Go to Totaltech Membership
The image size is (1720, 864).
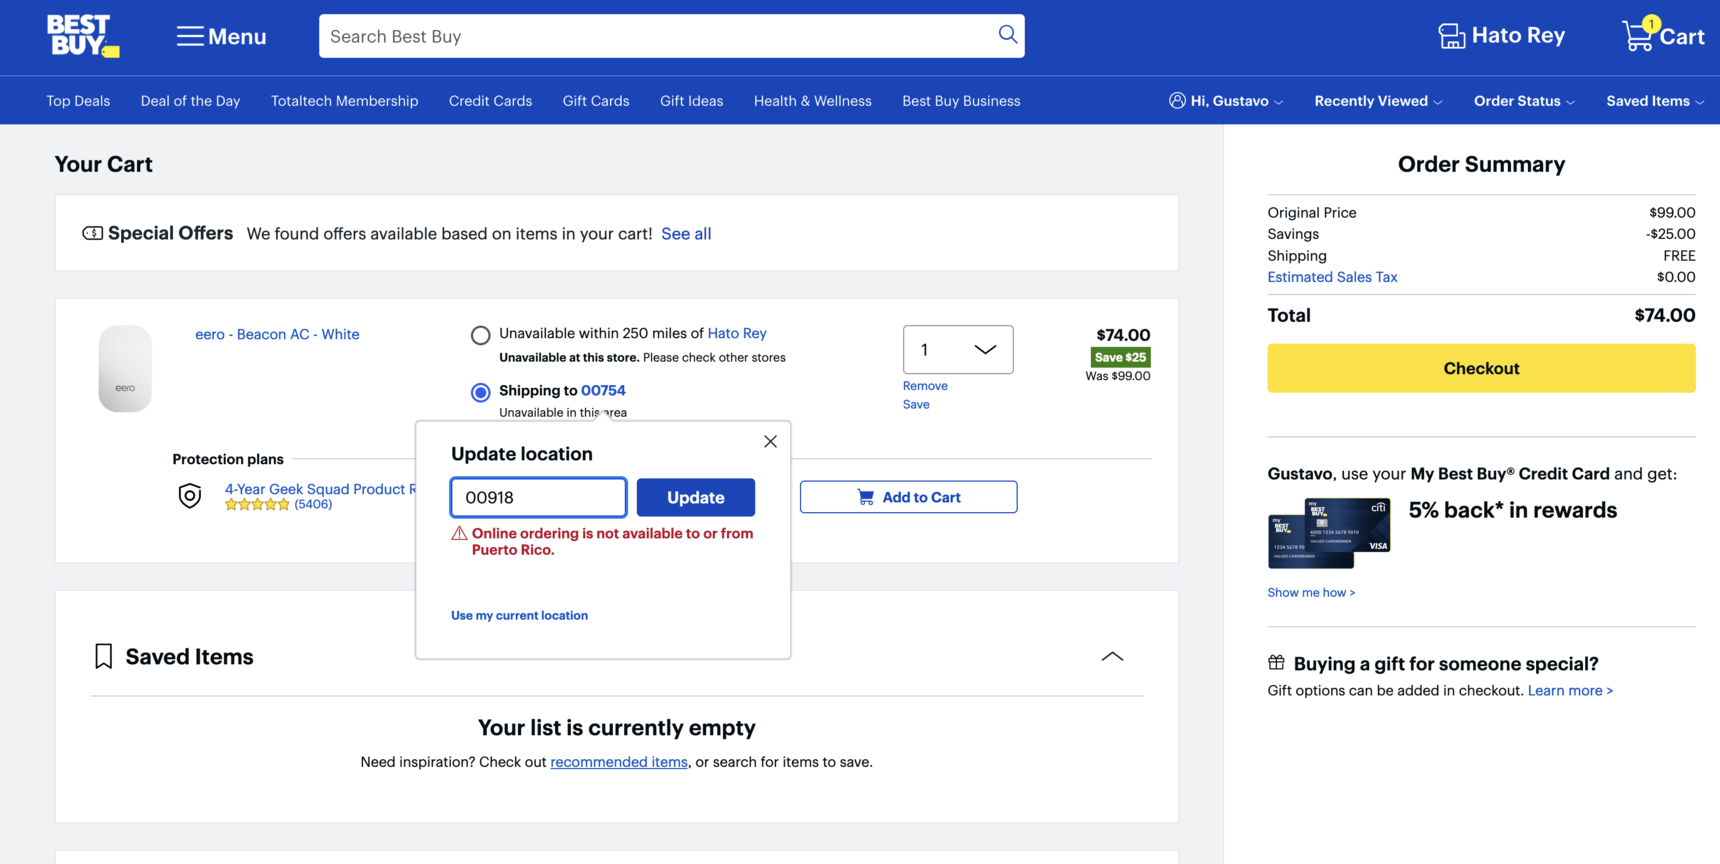[344, 100]
